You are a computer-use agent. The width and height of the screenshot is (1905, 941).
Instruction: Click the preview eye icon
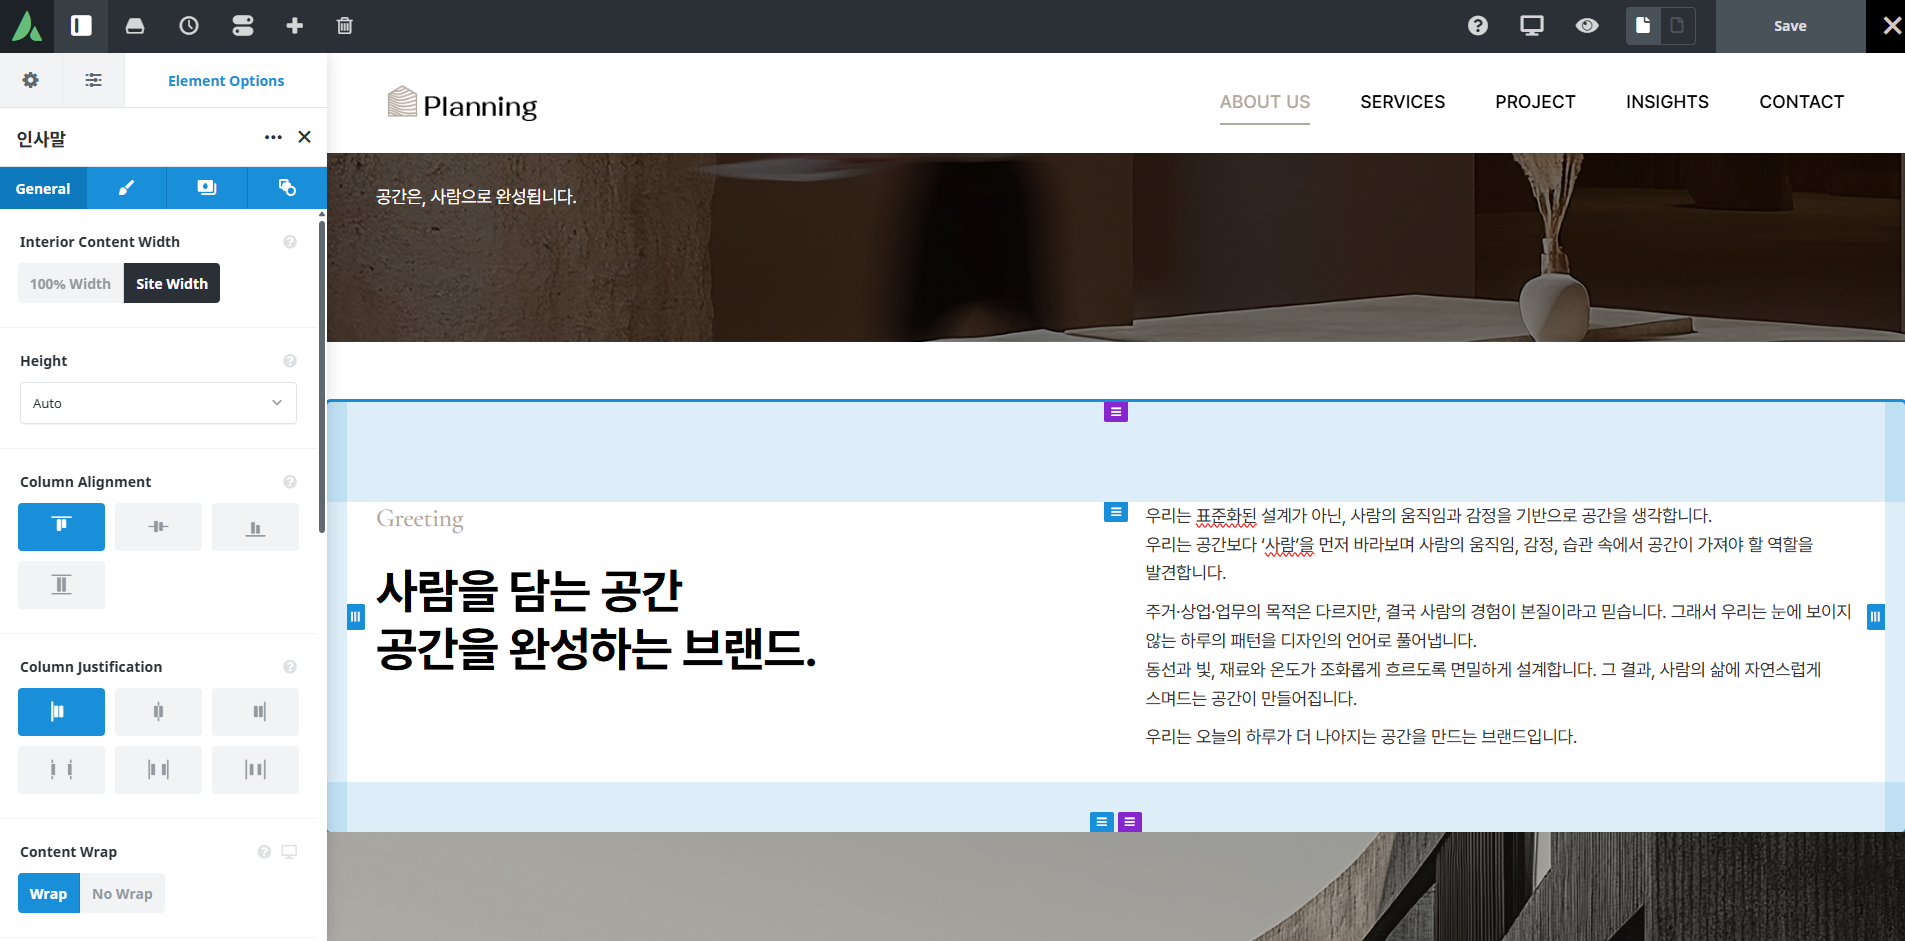[x=1587, y=26]
